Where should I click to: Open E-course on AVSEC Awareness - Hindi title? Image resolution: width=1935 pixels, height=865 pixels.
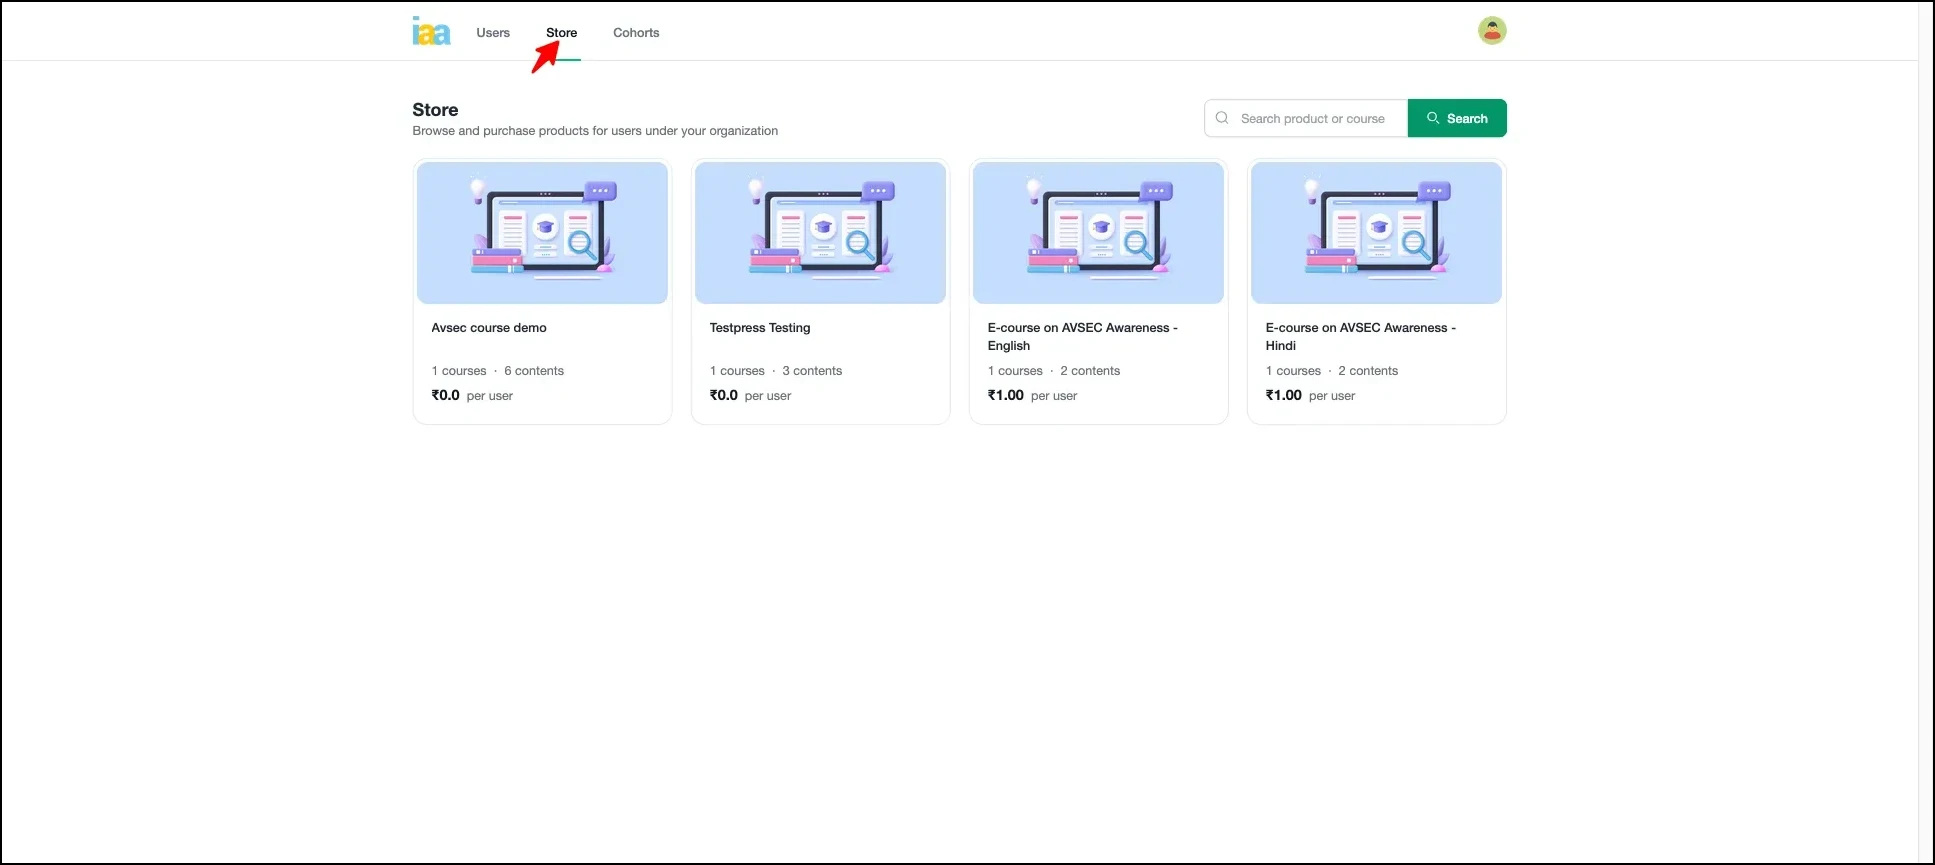point(1360,336)
